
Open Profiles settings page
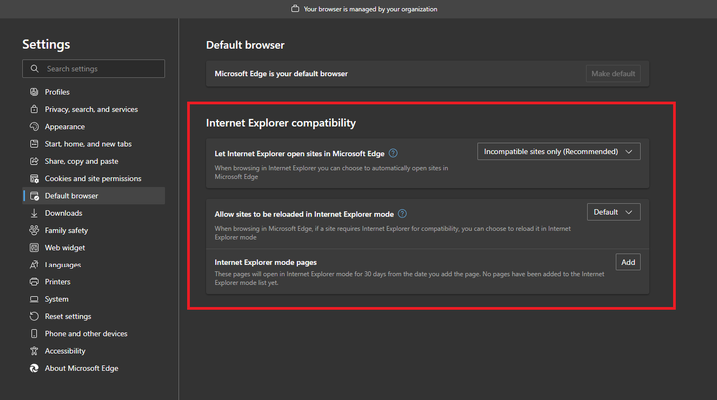[94, 92]
